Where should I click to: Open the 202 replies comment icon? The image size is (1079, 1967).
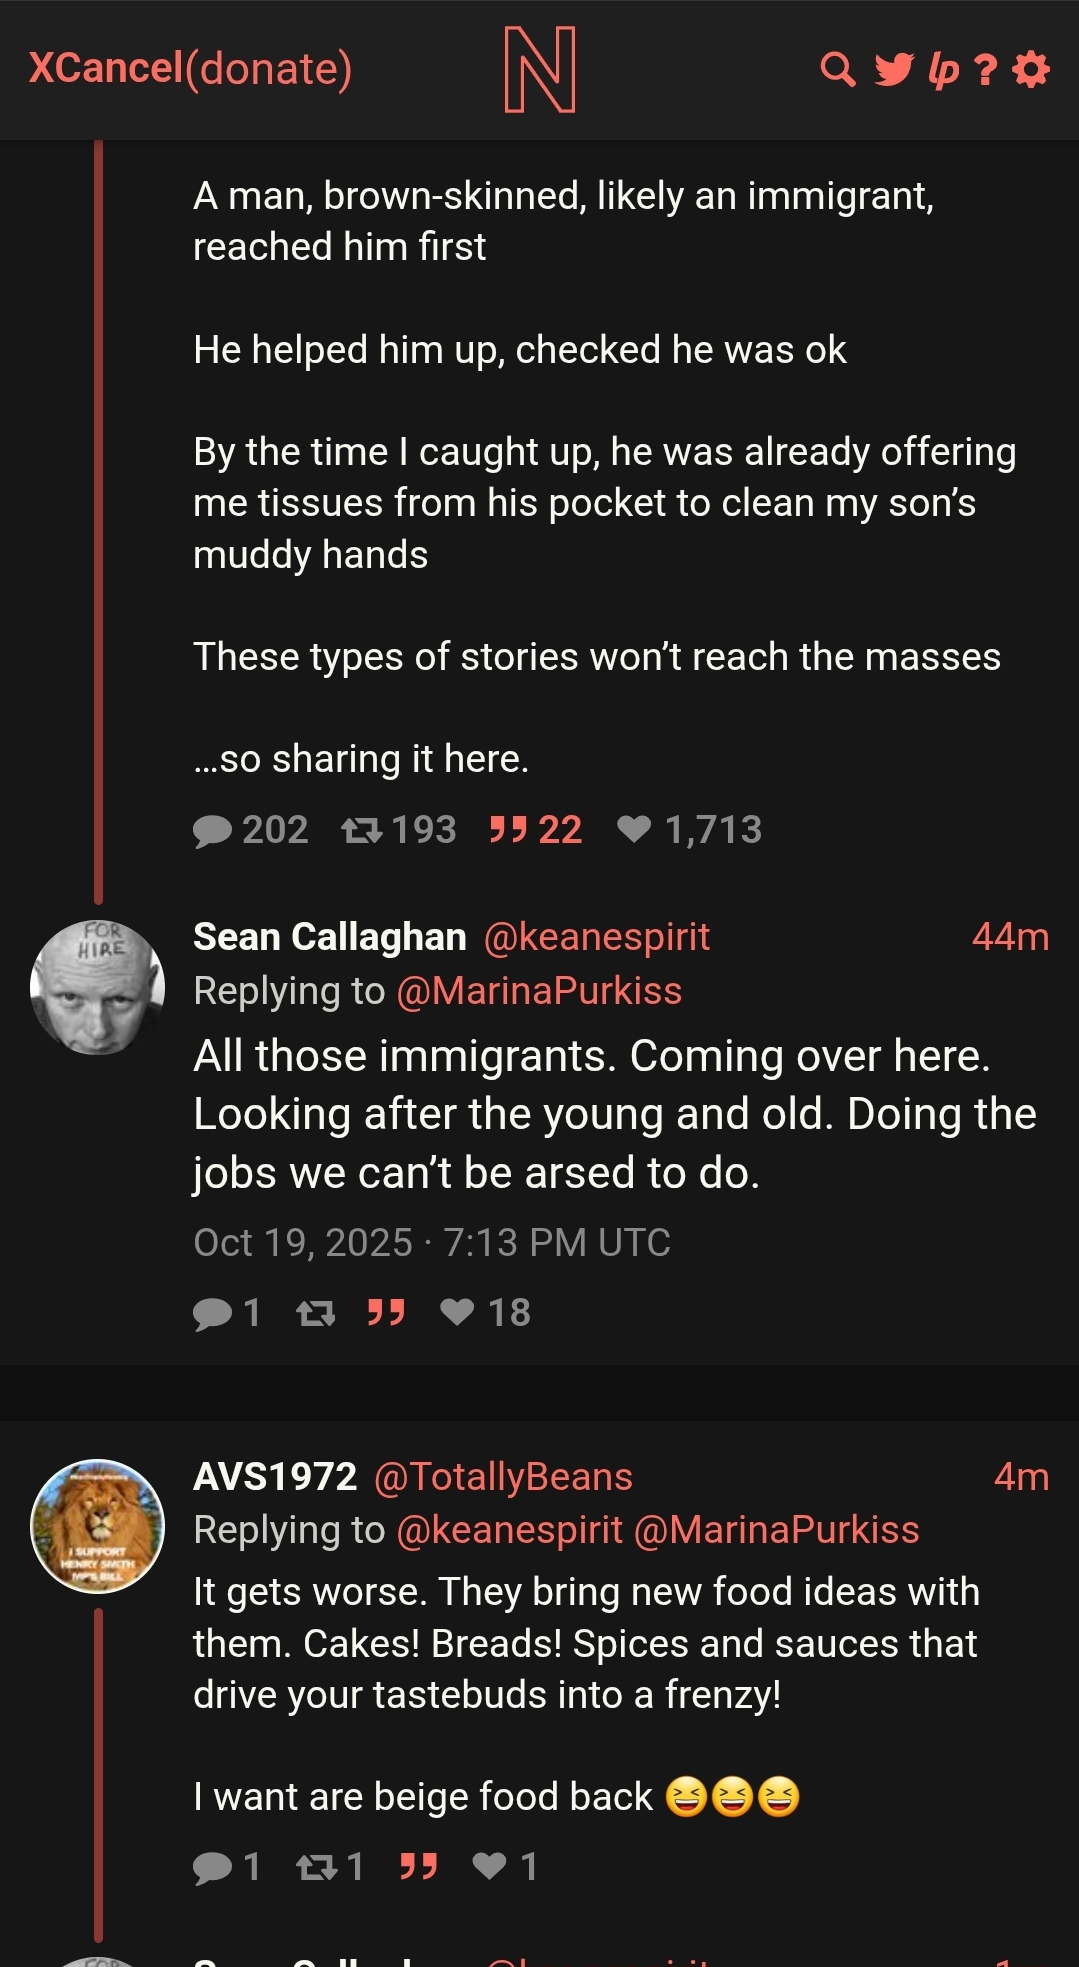pyautogui.click(x=212, y=831)
